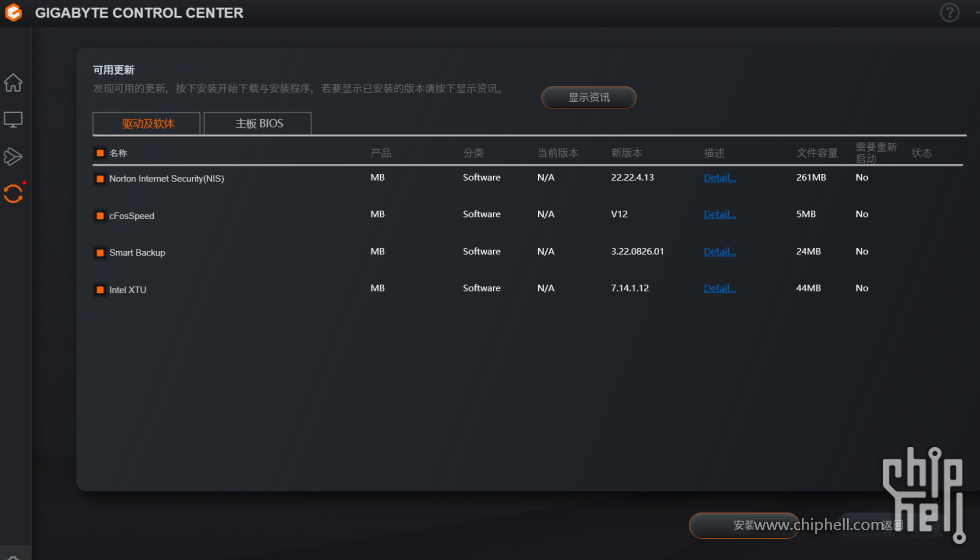Open Detail link for Norton Internet Security

[719, 178]
